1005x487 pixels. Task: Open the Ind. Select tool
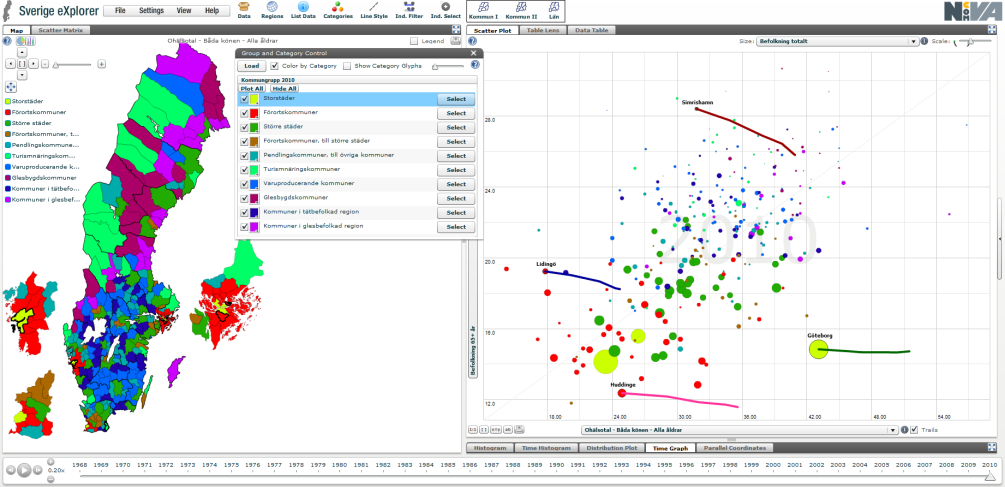(445, 10)
